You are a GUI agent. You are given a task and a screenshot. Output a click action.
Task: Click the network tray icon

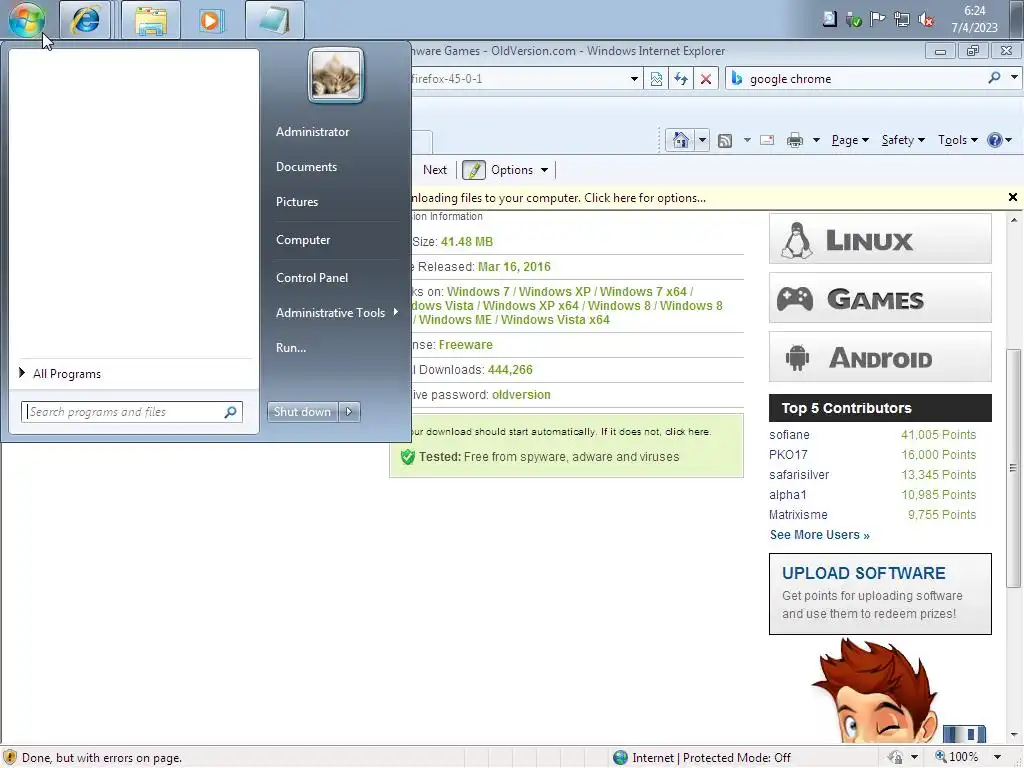(902, 19)
